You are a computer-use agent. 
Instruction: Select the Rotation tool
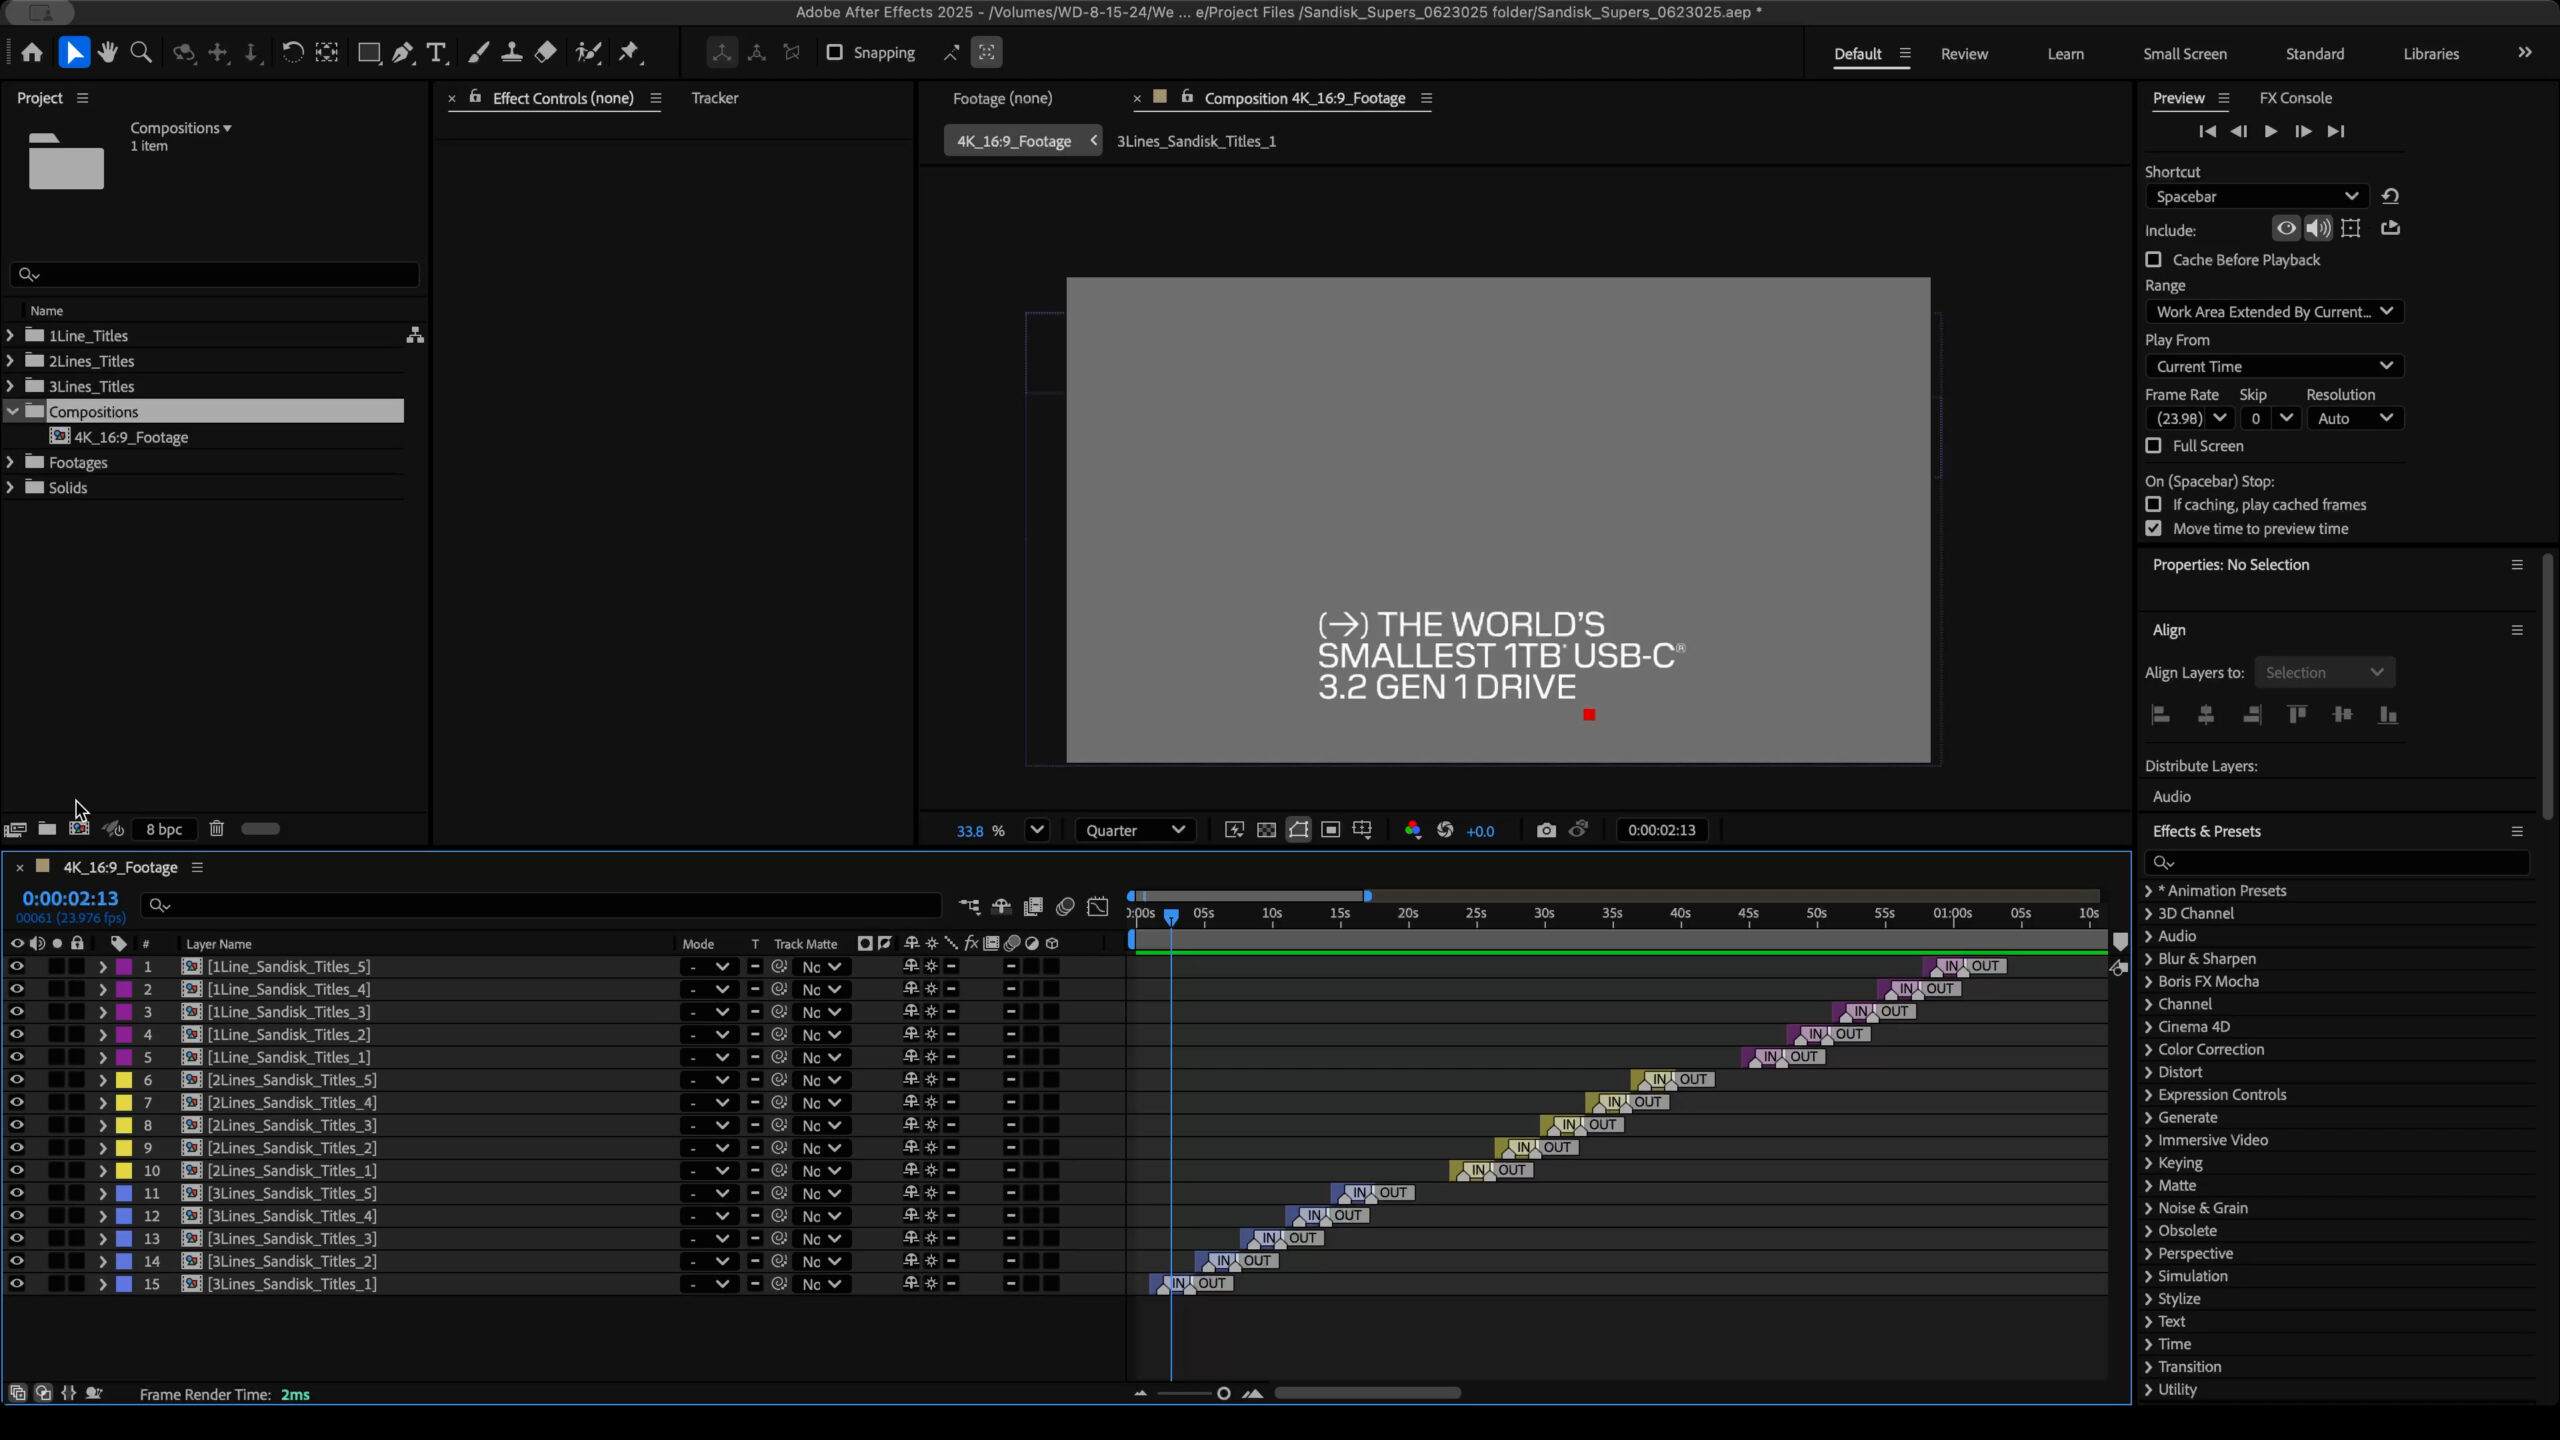pos(292,53)
